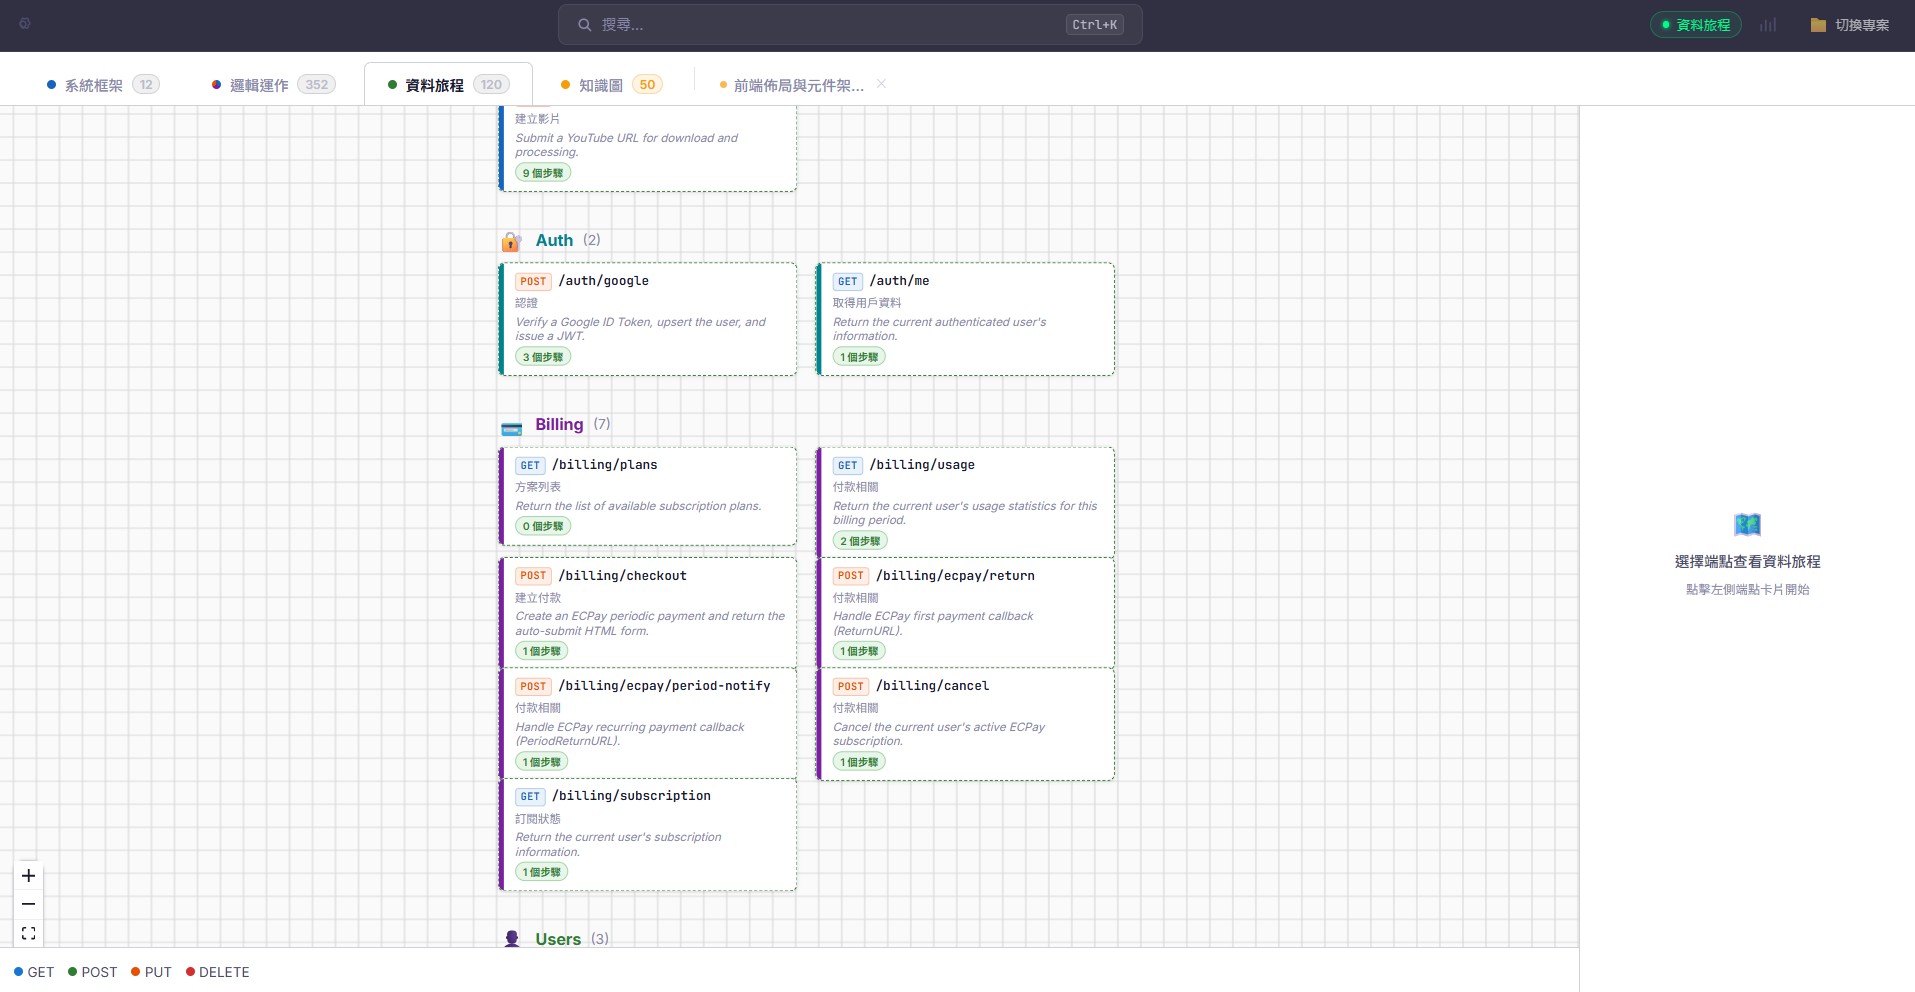
Task: Click the credit card icon beside Billing
Action: click(x=512, y=427)
